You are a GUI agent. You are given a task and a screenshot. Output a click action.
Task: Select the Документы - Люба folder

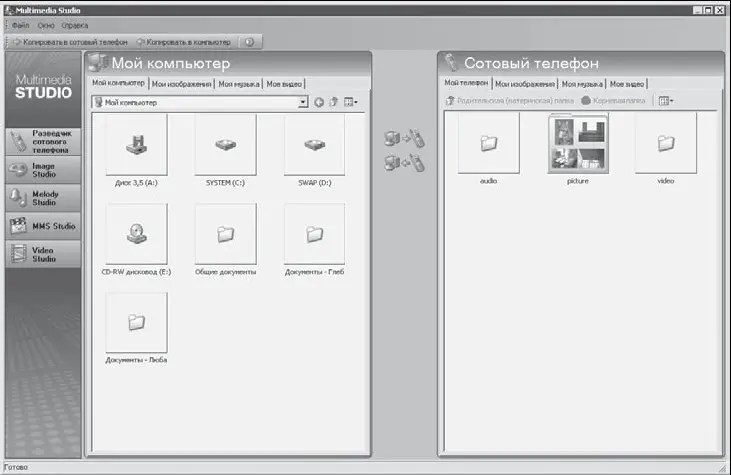click(x=137, y=322)
